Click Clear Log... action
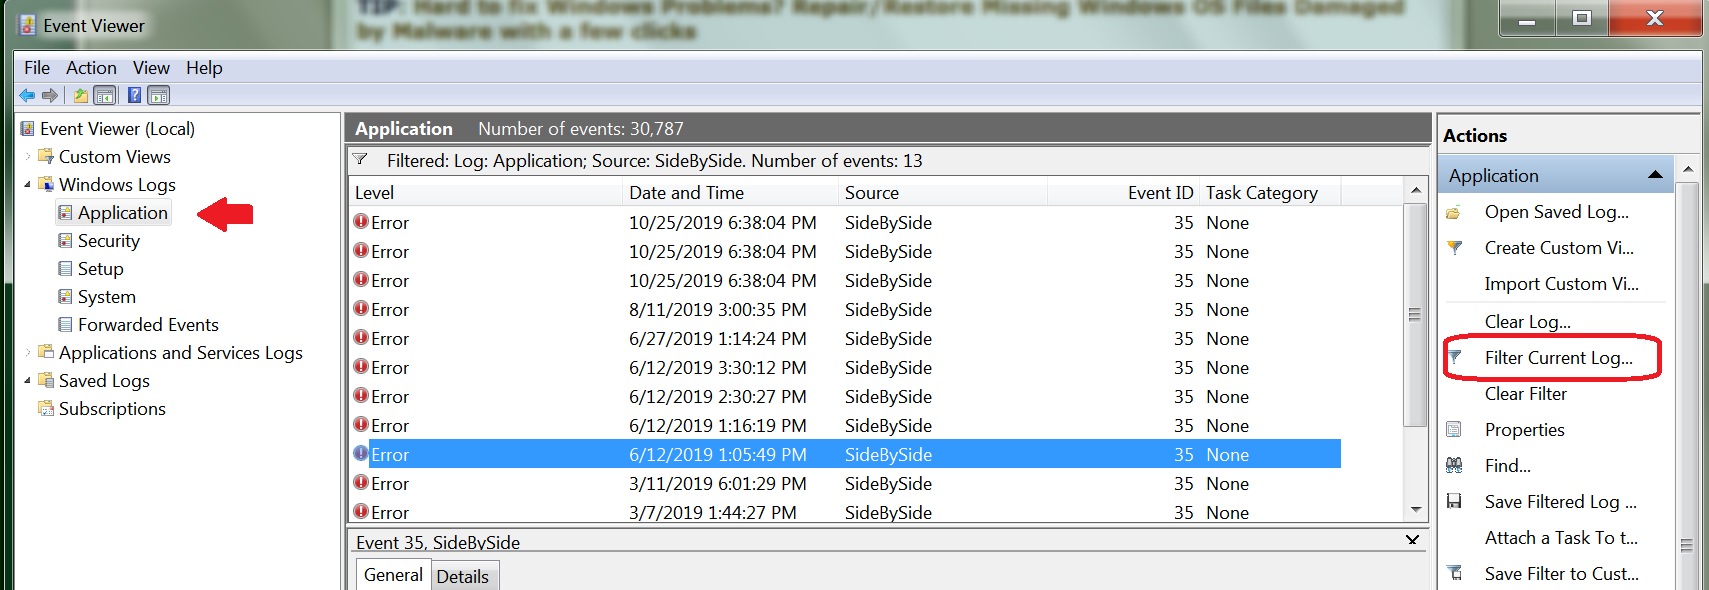1709x590 pixels. (x=1527, y=322)
